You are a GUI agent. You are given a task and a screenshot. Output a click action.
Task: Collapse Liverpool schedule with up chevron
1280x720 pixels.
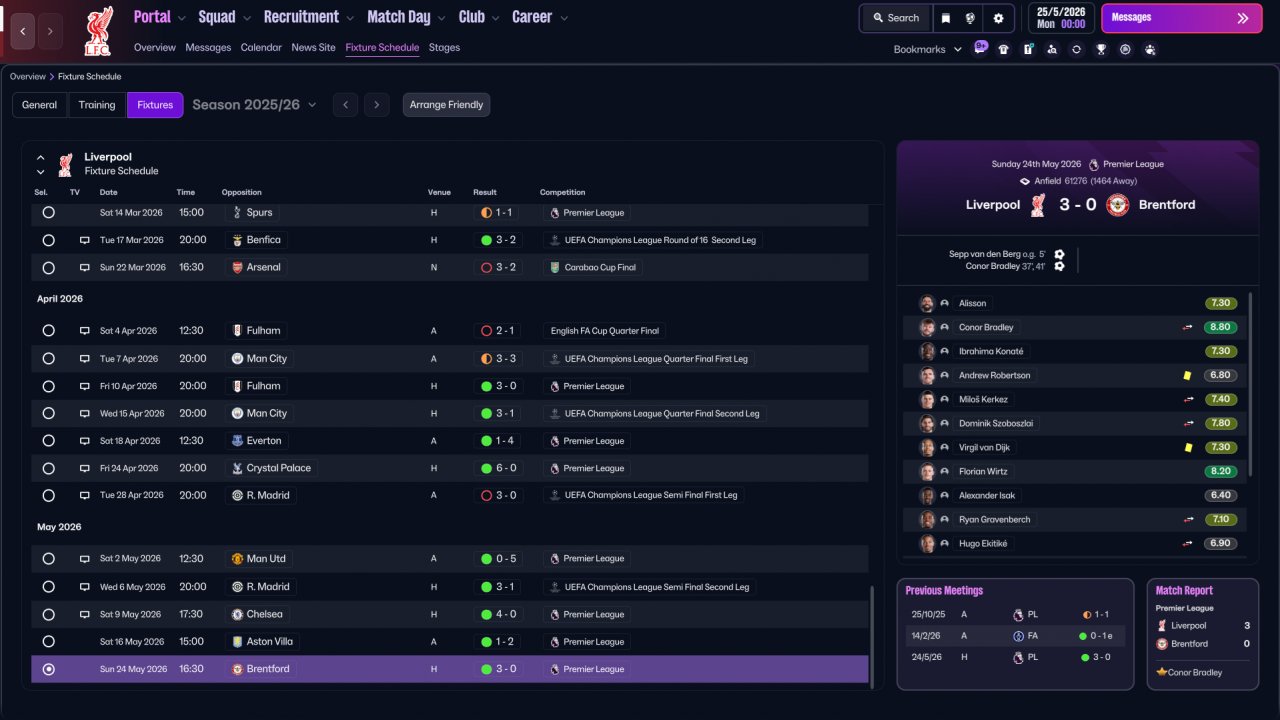(41, 158)
